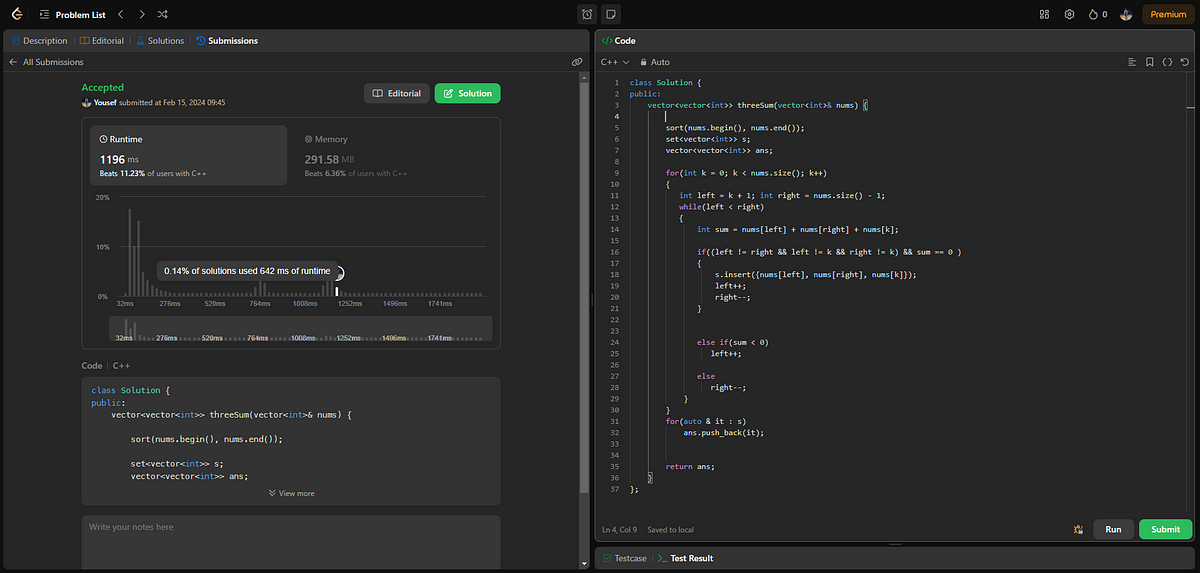Click the runtime distribution mini-range overview
The image size is (1200, 573).
pos(300,329)
